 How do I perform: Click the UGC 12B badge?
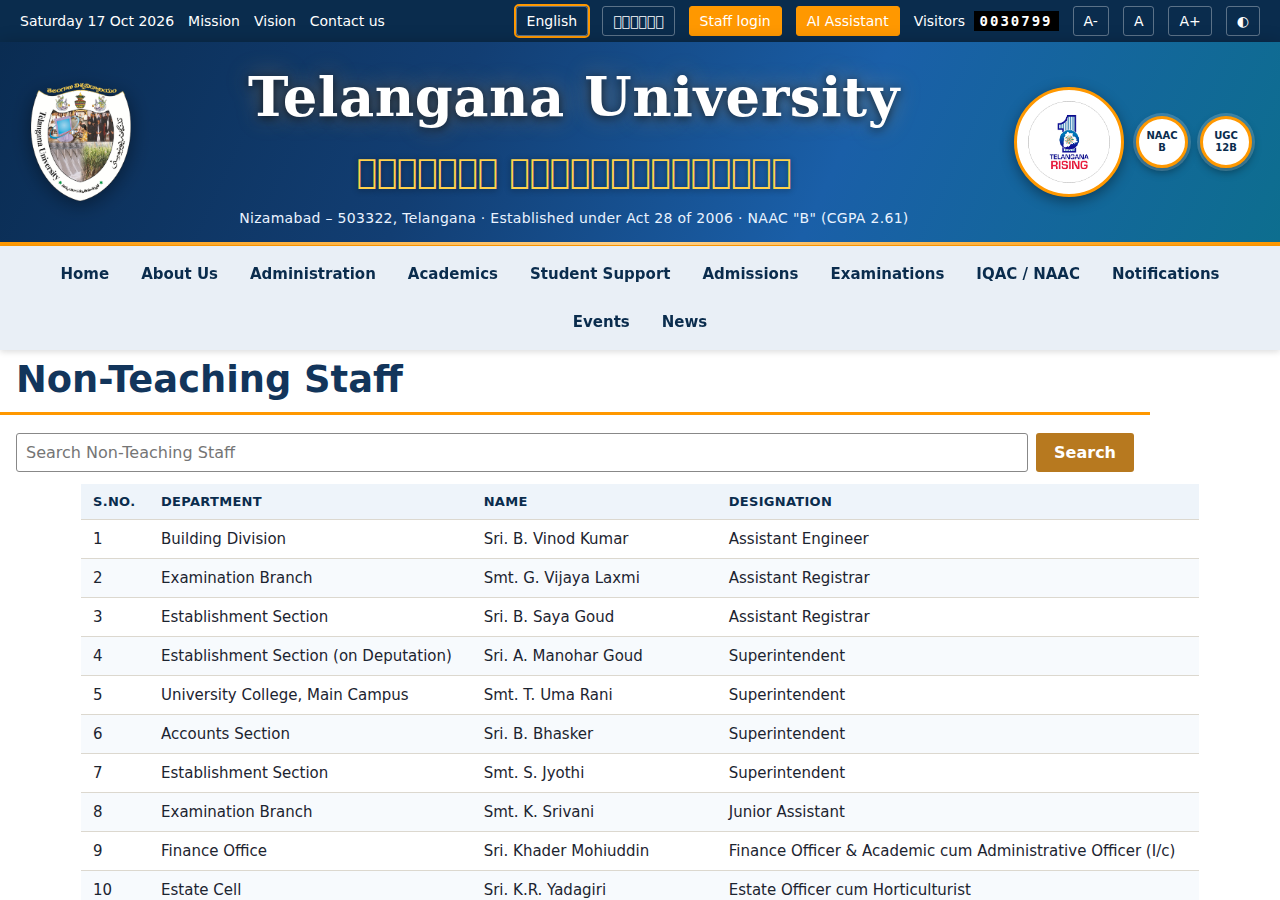1226,142
